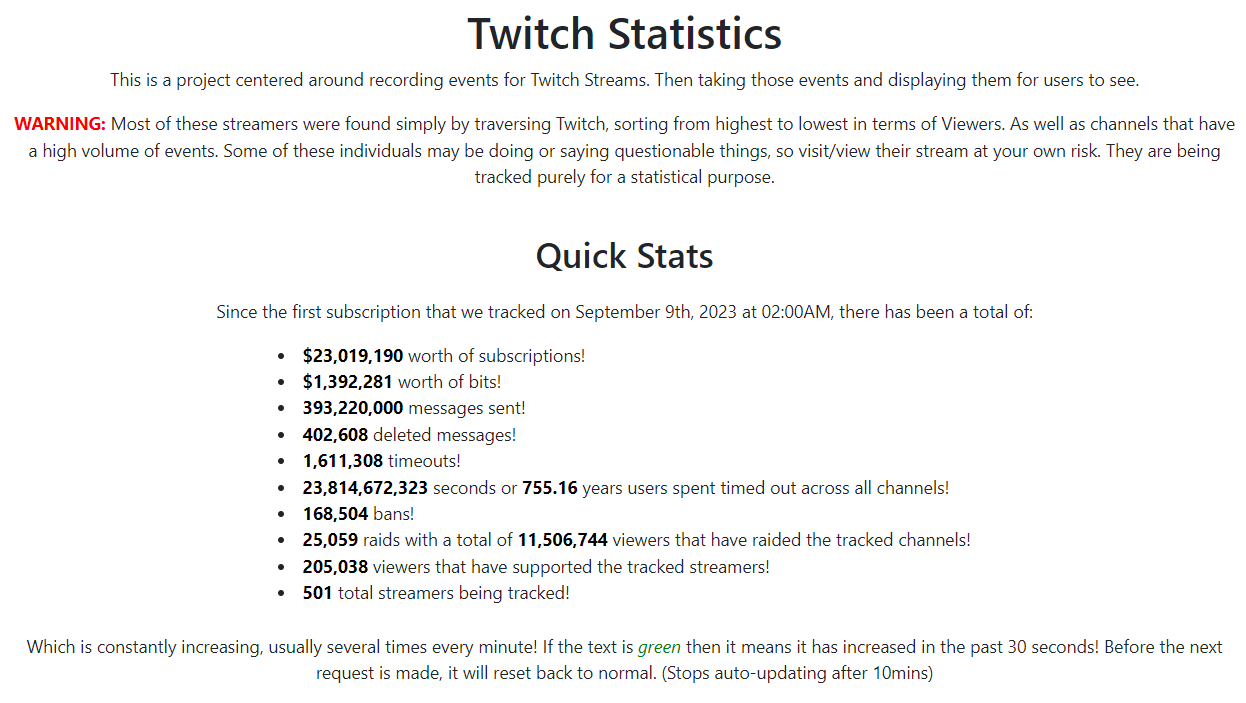Screen dimensions: 1246x703
Task: Click the 11,506,744 raid viewers figure
Action: [562, 540]
